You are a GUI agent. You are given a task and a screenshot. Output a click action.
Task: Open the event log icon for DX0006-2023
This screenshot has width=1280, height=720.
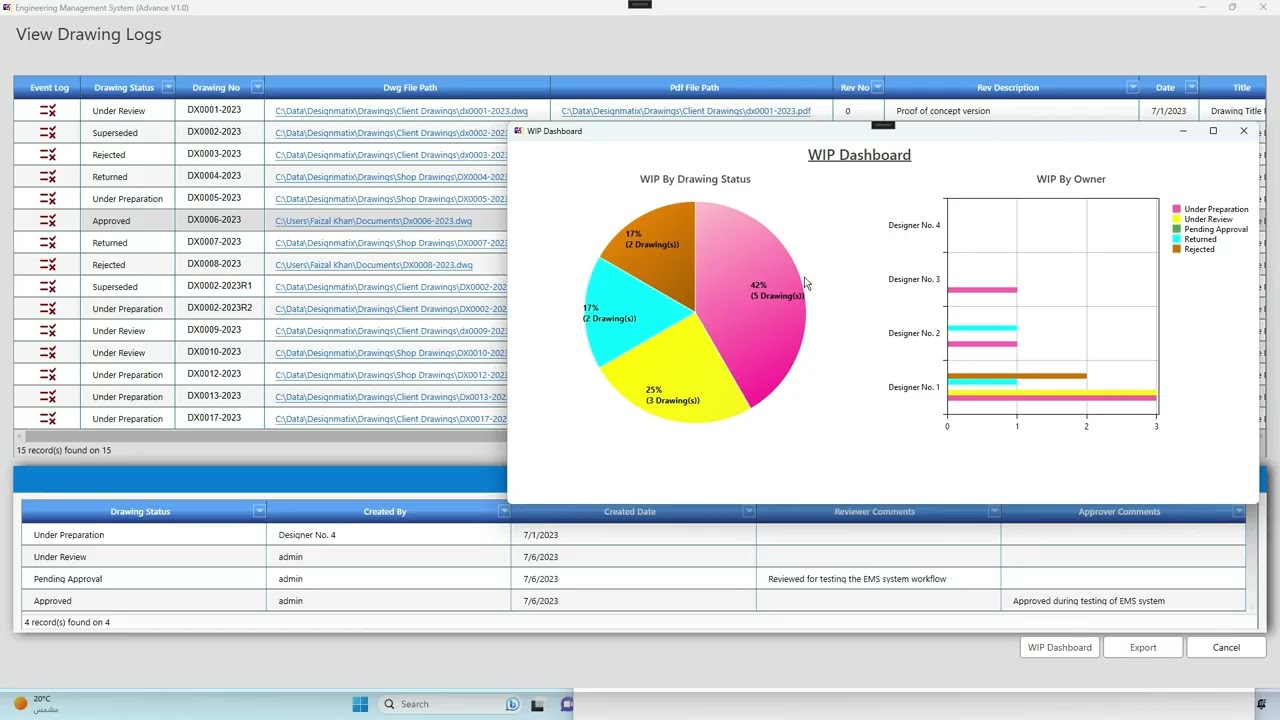coord(48,221)
